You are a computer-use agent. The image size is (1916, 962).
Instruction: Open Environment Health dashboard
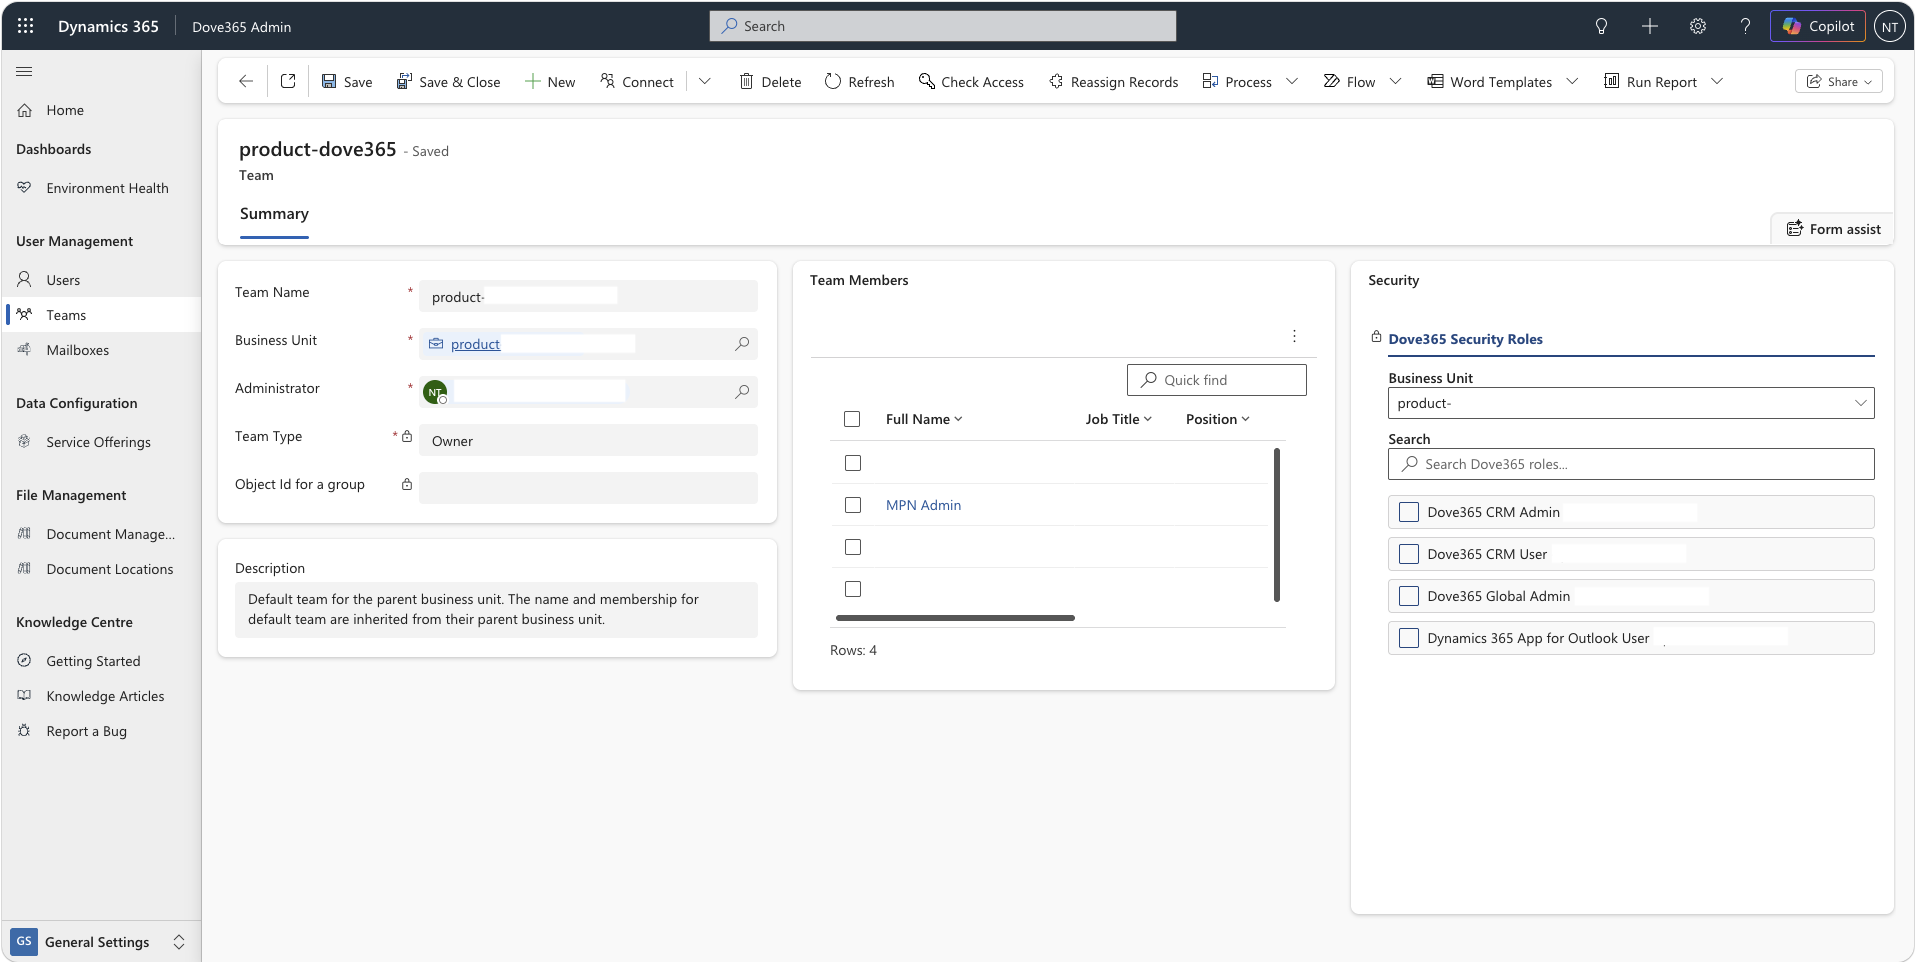[101, 188]
